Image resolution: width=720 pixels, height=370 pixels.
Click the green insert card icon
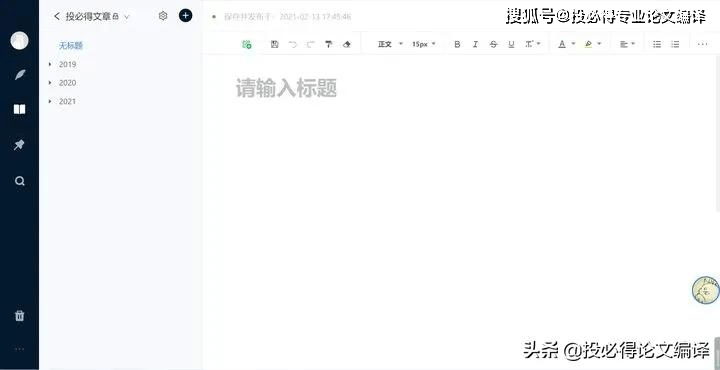coord(247,44)
